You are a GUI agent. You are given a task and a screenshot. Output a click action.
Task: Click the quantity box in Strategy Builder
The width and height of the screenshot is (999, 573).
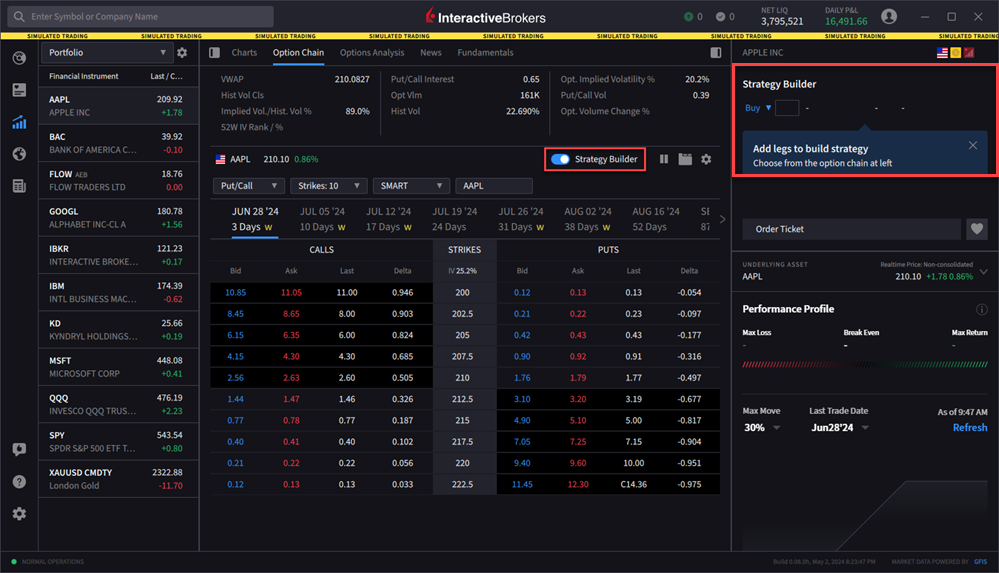(x=787, y=108)
